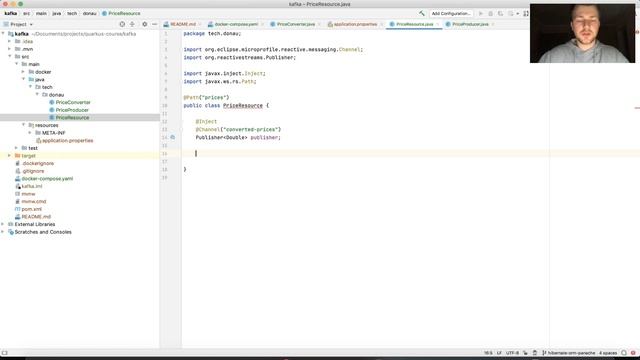Collapse the resources folder
The width and height of the screenshot is (640, 360).
pos(23,125)
